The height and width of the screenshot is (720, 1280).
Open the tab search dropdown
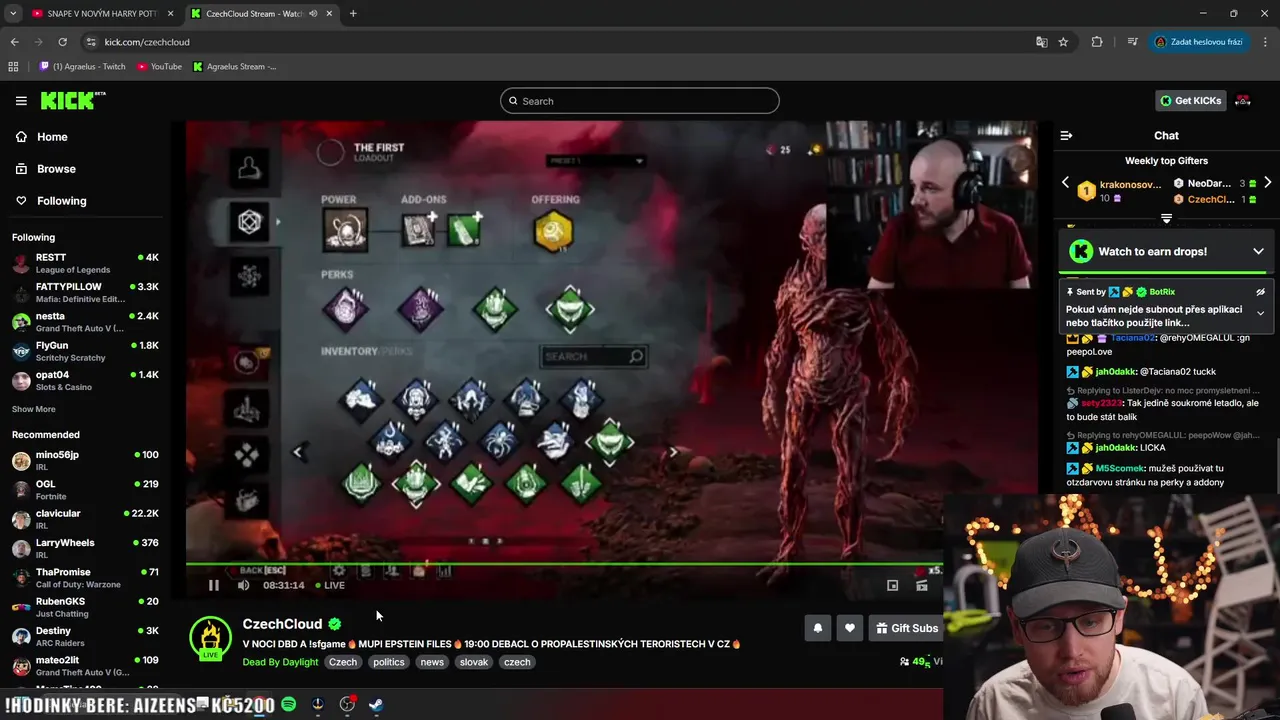[x=12, y=14]
